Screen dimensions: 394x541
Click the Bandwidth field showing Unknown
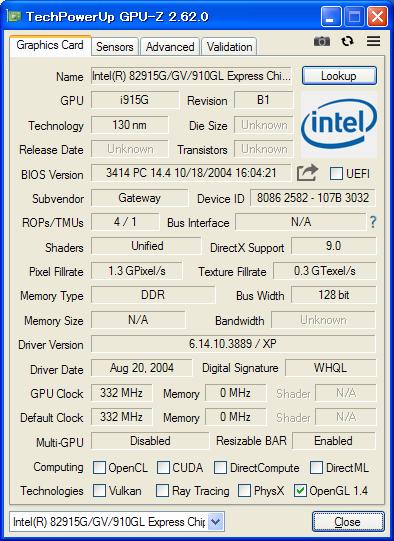pos(323,320)
